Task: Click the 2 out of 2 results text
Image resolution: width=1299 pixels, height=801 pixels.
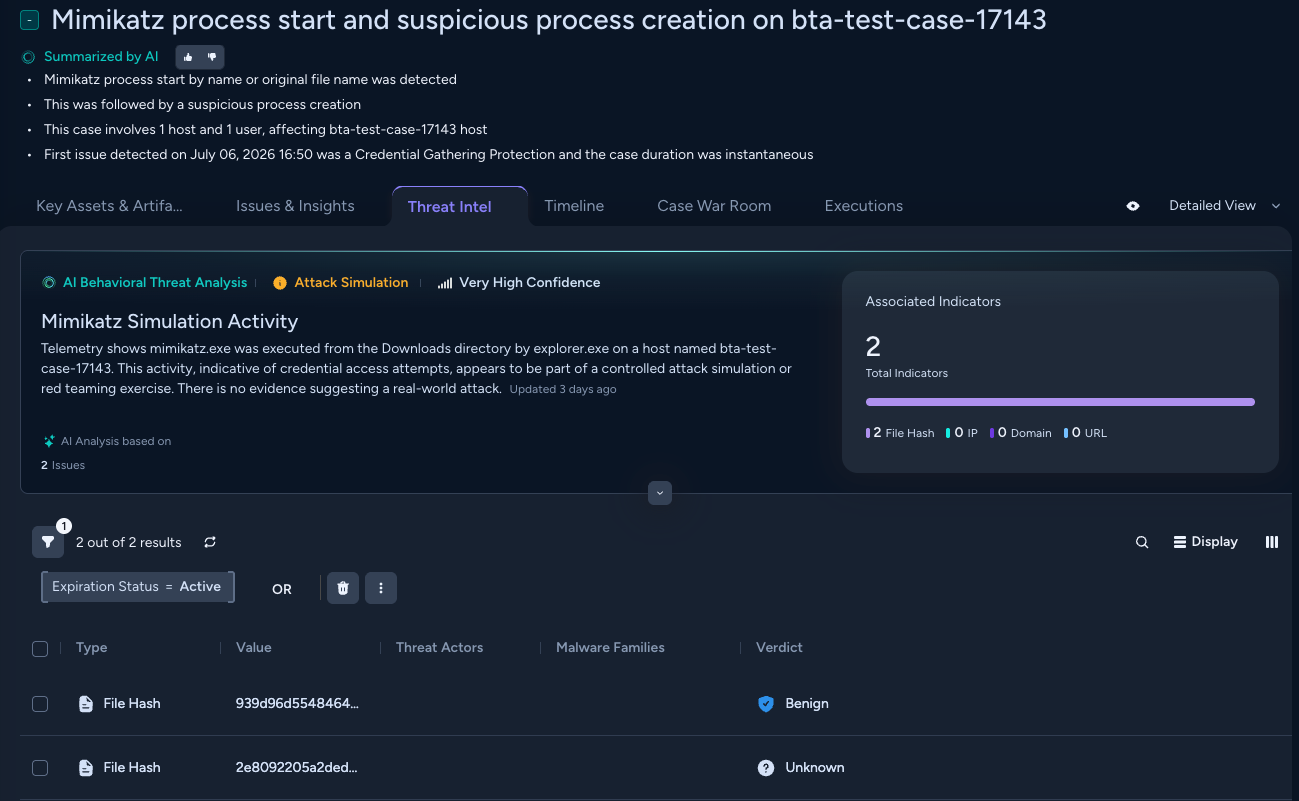Action: (x=129, y=542)
